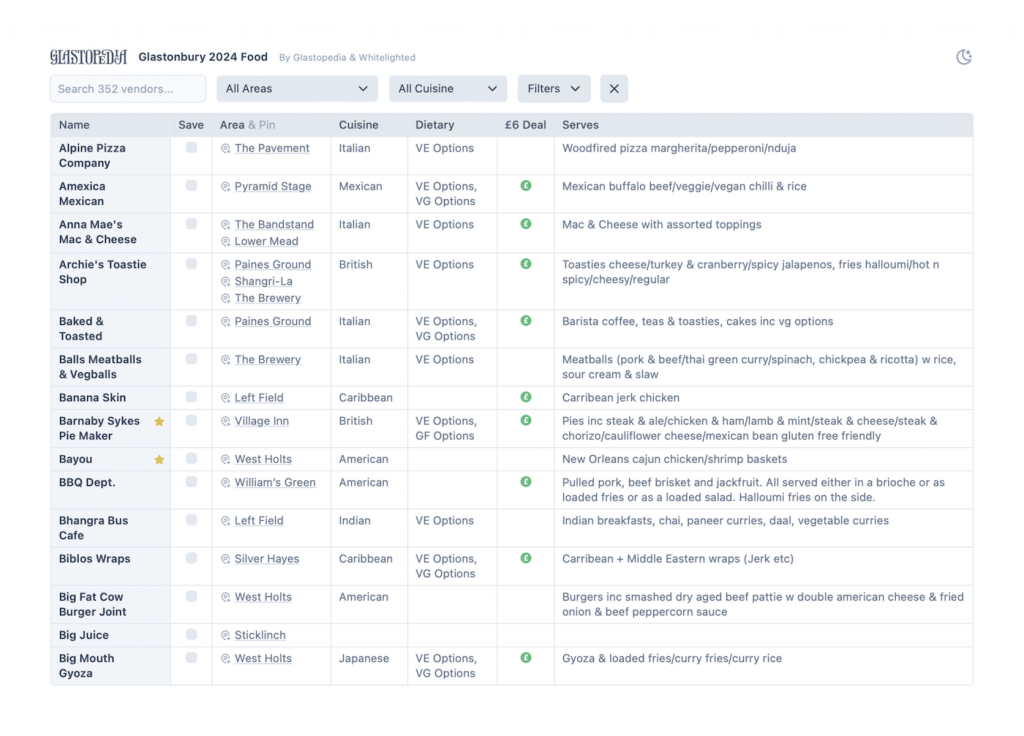Click the £6 Deal column header
Viewport: 1024px width, 736px height.
[x=525, y=125]
